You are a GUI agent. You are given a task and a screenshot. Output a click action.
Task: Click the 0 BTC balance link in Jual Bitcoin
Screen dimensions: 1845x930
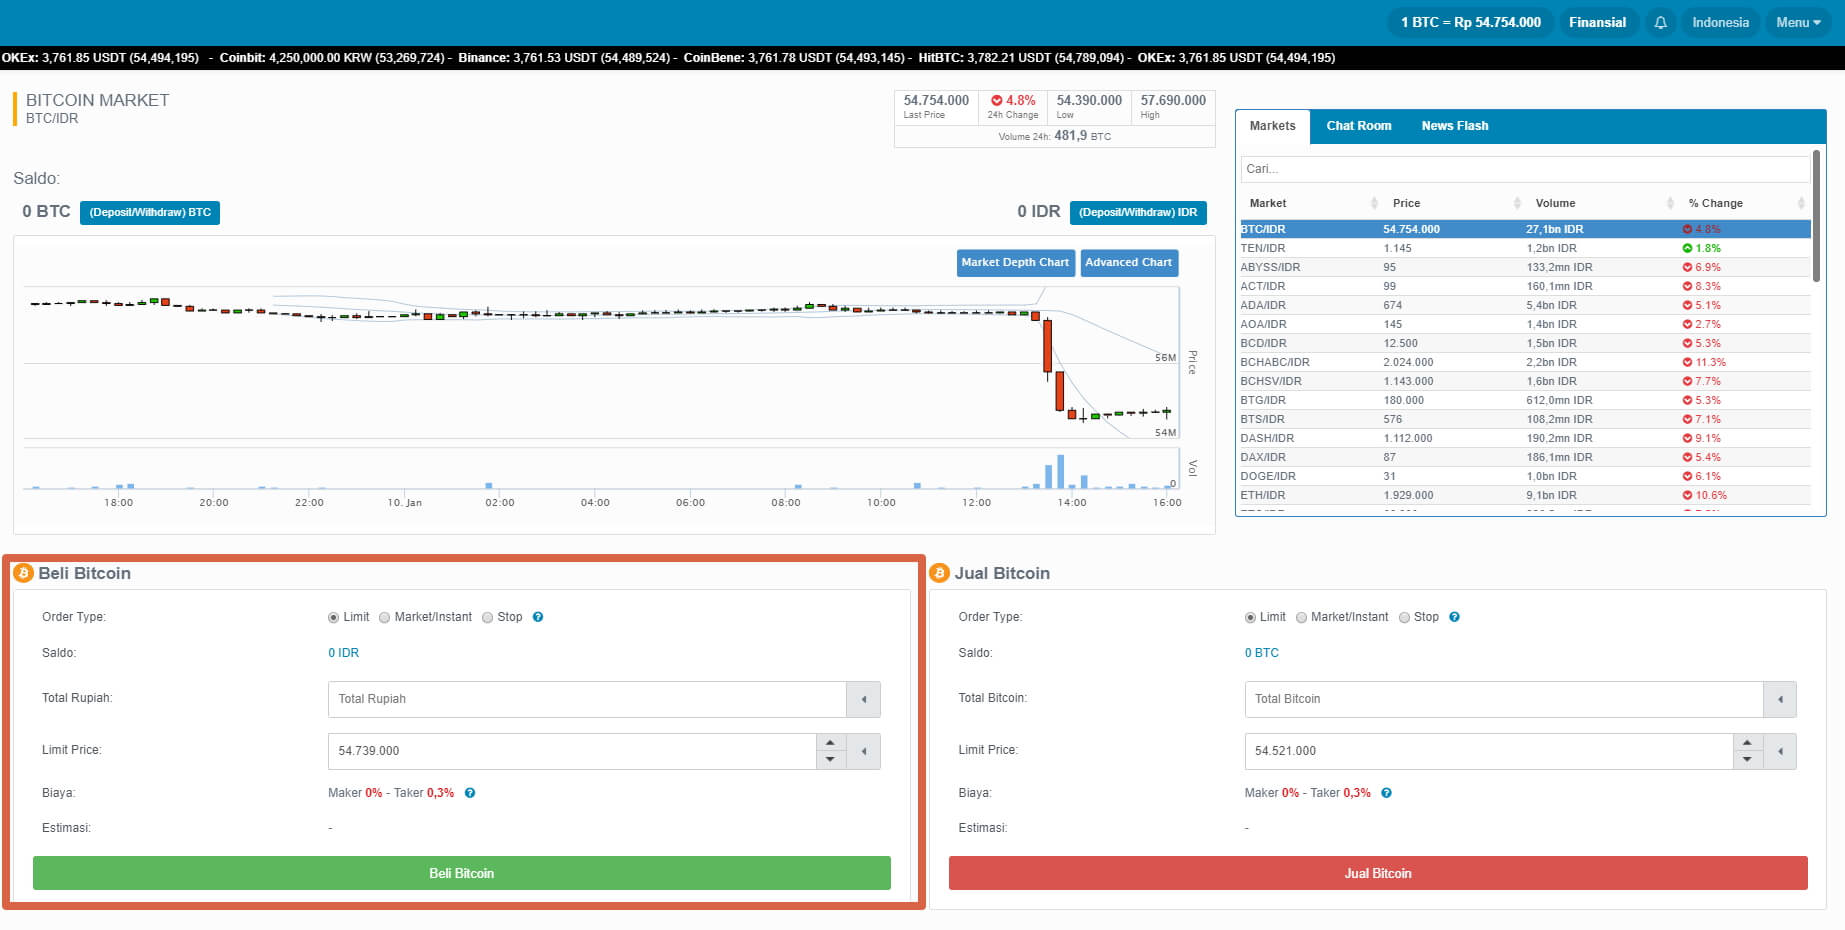pyautogui.click(x=1262, y=653)
